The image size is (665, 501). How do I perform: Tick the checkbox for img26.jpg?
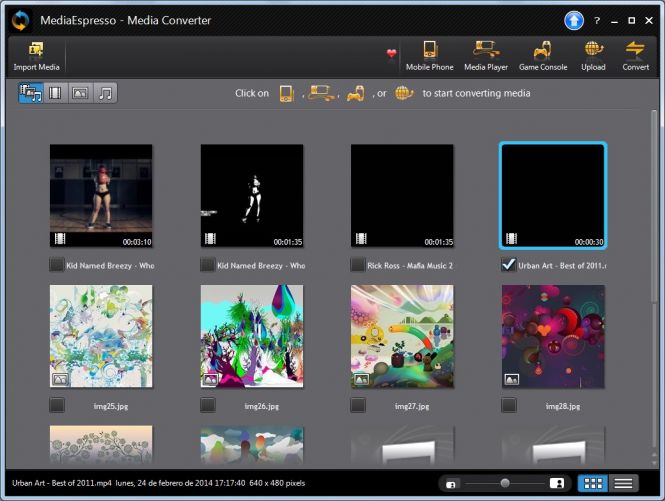point(207,405)
